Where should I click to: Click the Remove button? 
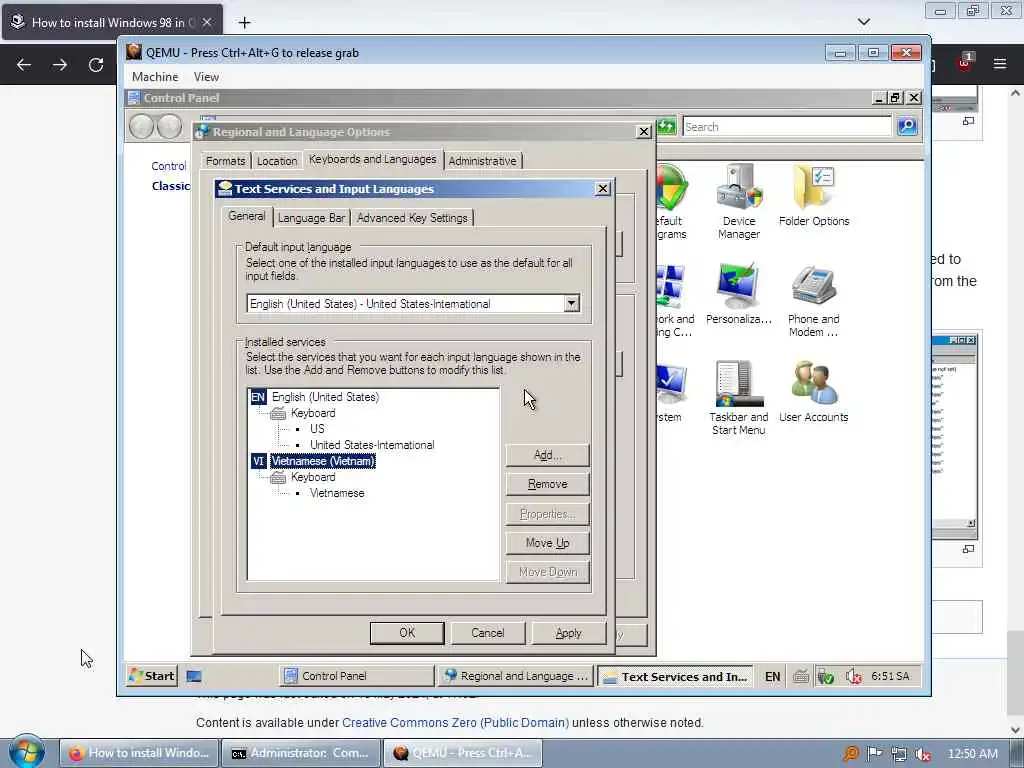(547, 484)
